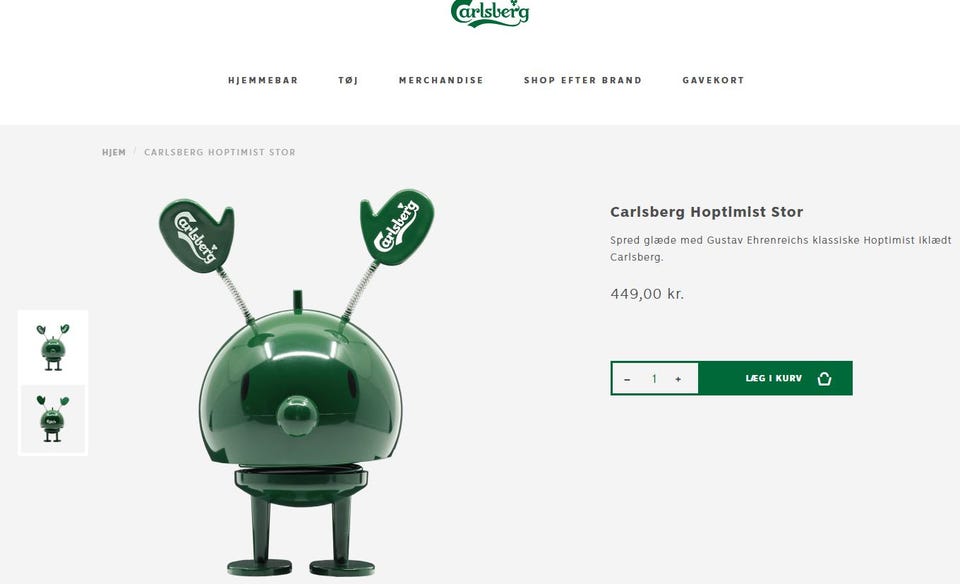Add product with Læg i kurv button
Viewport: 960px width, 584px height.
click(x=775, y=378)
